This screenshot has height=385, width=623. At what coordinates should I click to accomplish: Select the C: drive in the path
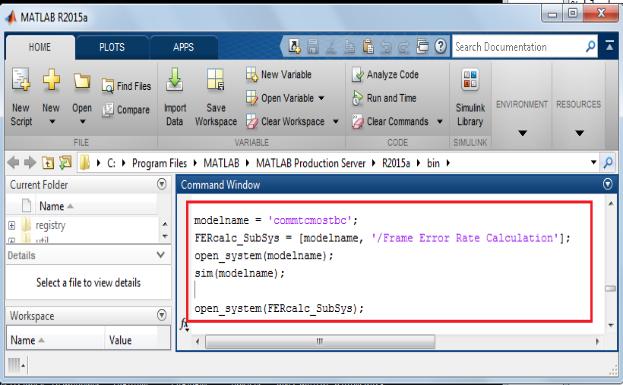(x=111, y=163)
